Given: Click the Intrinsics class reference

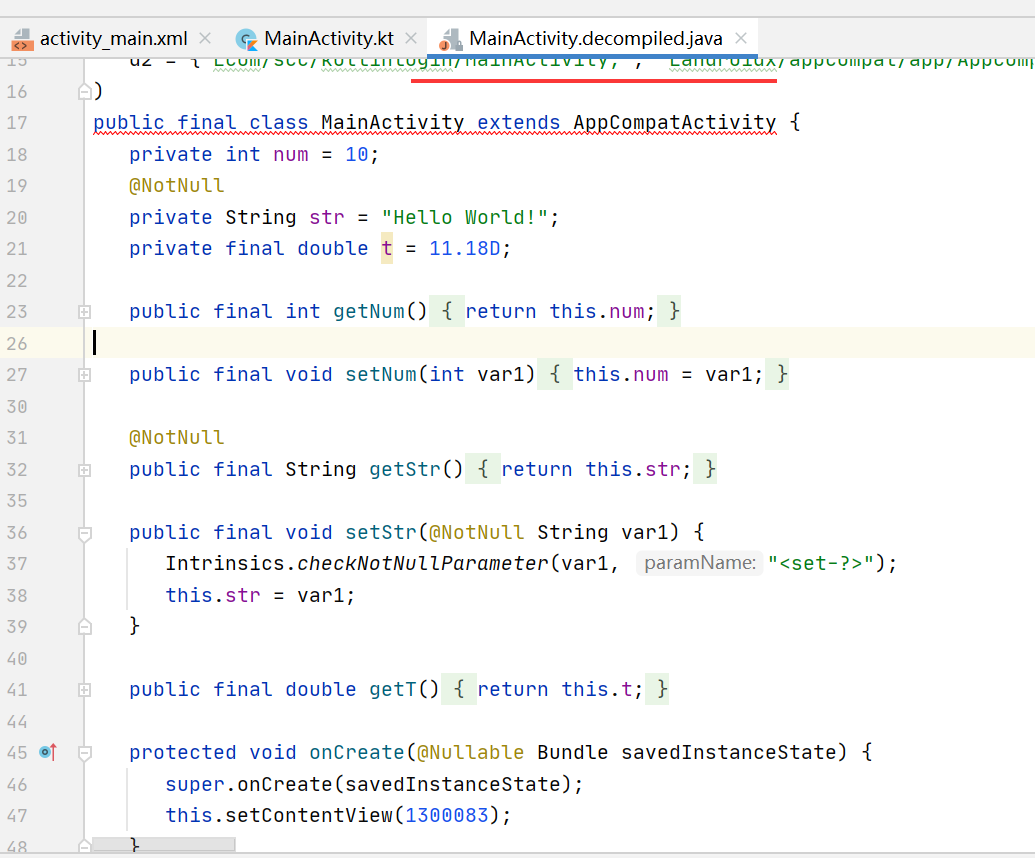Looking at the screenshot, I should [225, 563].
